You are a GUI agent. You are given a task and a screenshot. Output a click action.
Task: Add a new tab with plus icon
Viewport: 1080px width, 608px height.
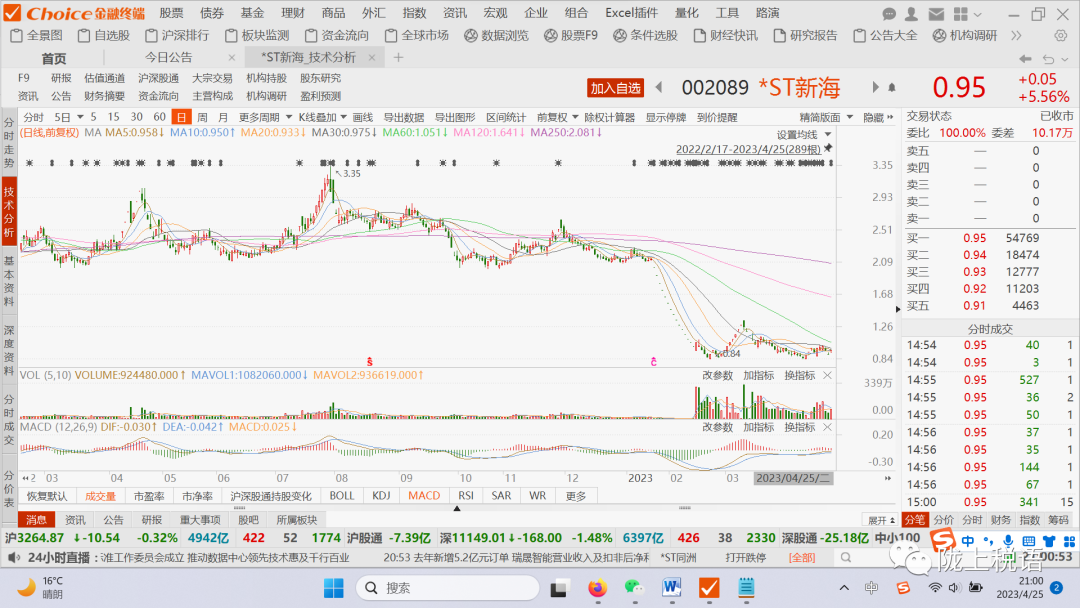click(x=398, y=58)
